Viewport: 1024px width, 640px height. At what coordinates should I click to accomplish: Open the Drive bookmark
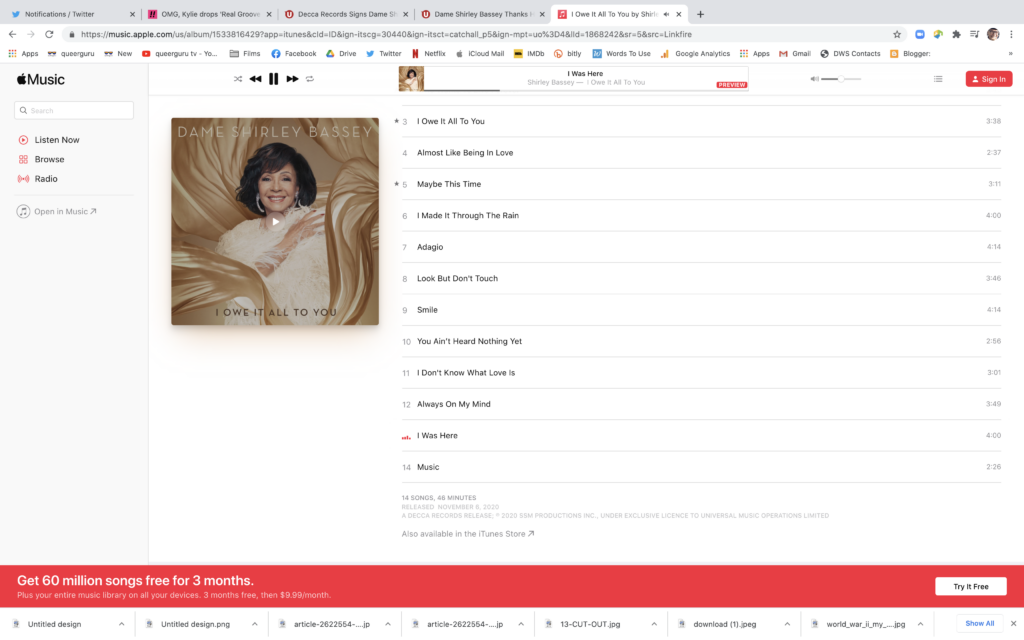coord(341,54)
